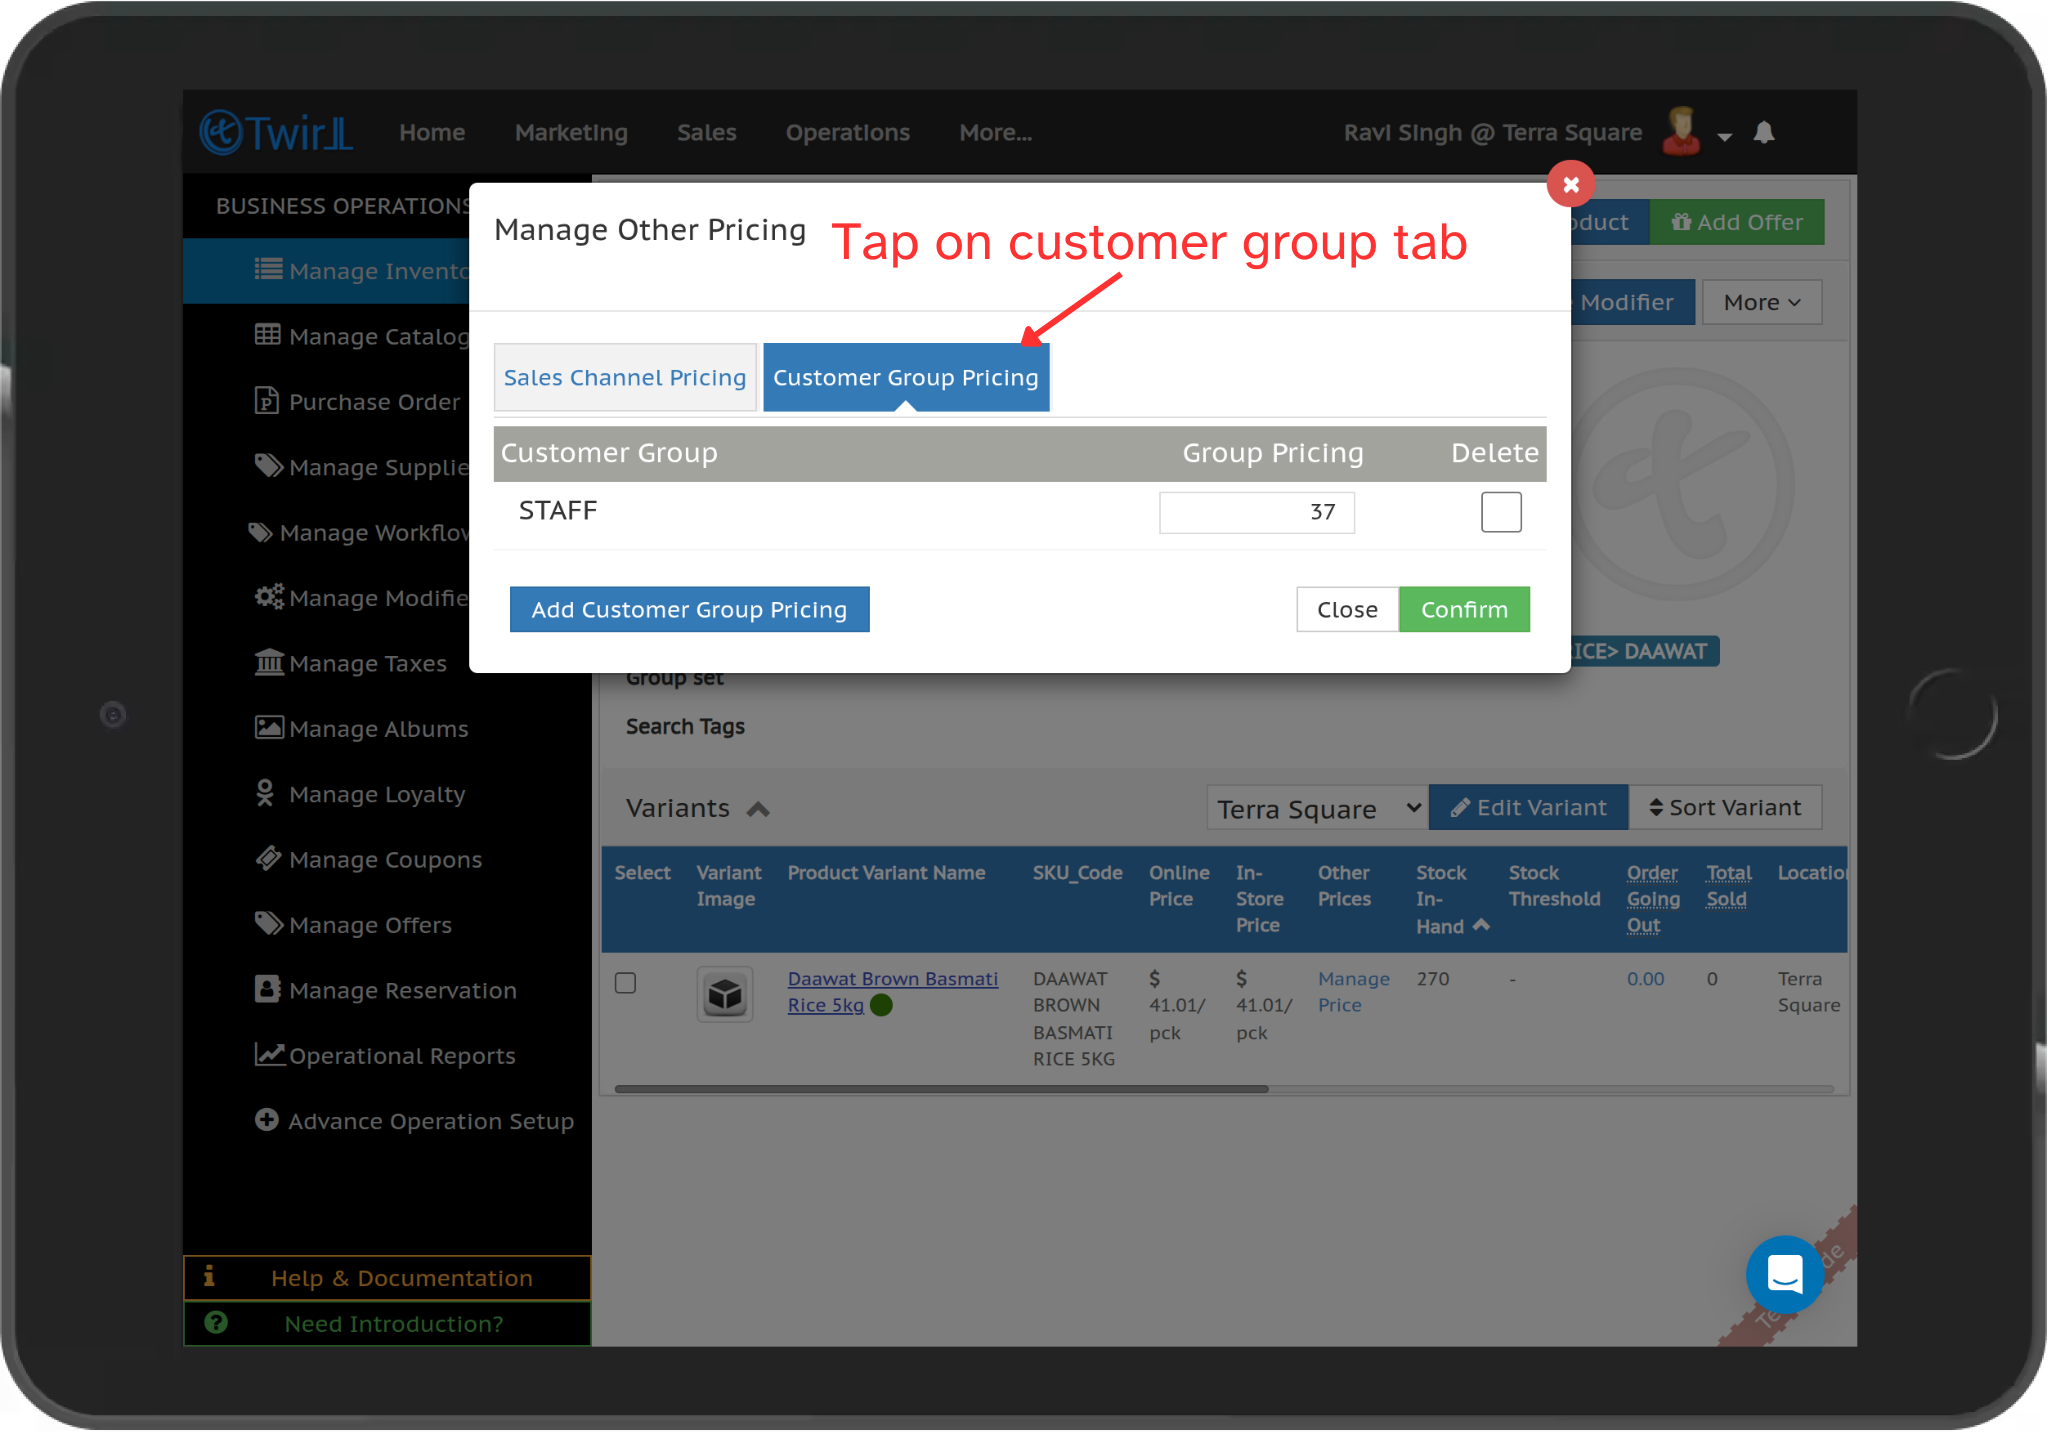Select Customer Group Pricing tab
The height and width of the screenshot is (1432, 2048).
coord(906,377)
